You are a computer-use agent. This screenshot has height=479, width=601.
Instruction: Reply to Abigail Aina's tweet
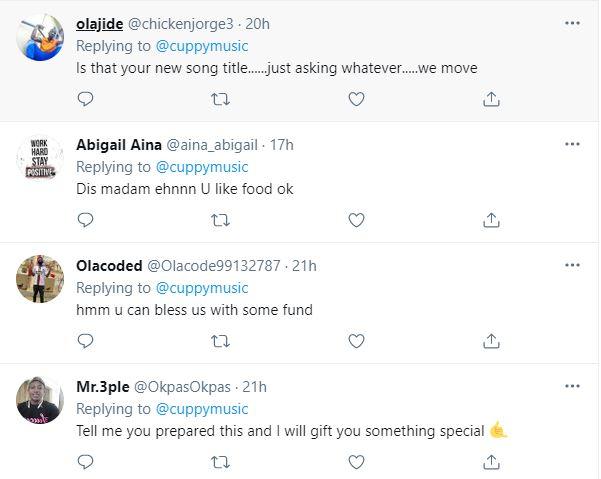86,220
